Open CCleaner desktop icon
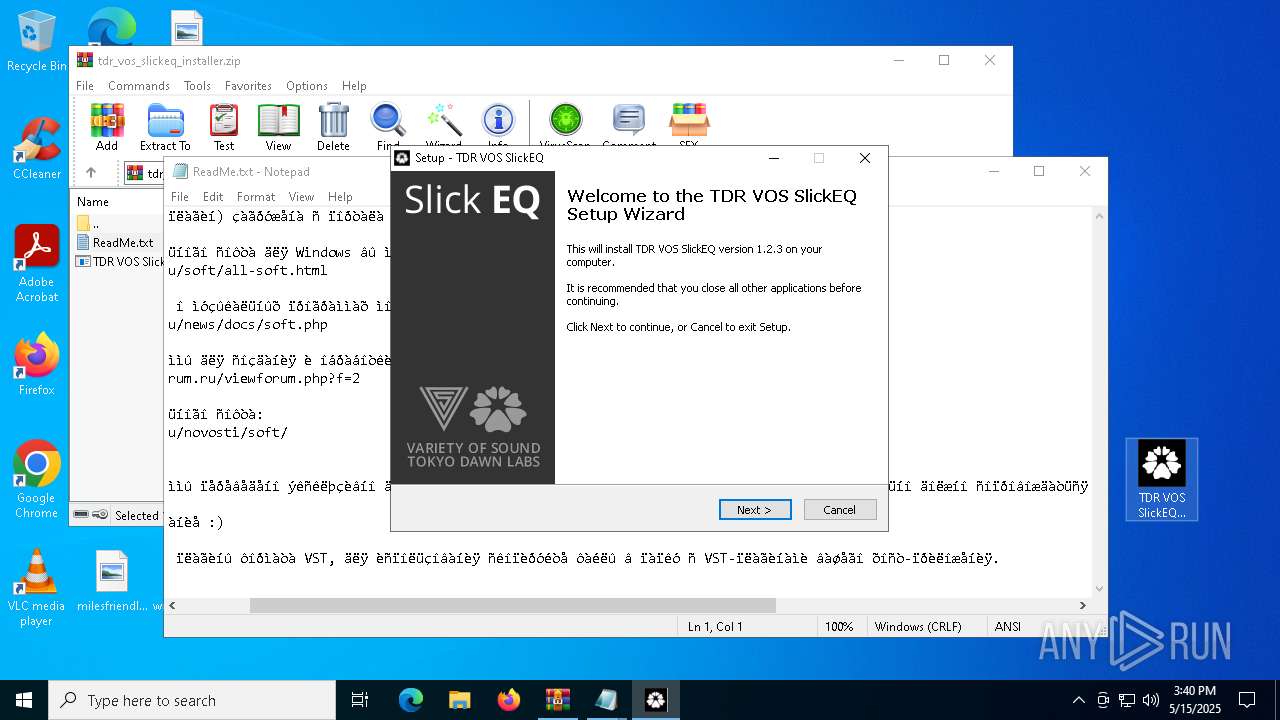The image size is (1280, 720). click(x=36, y=149)
